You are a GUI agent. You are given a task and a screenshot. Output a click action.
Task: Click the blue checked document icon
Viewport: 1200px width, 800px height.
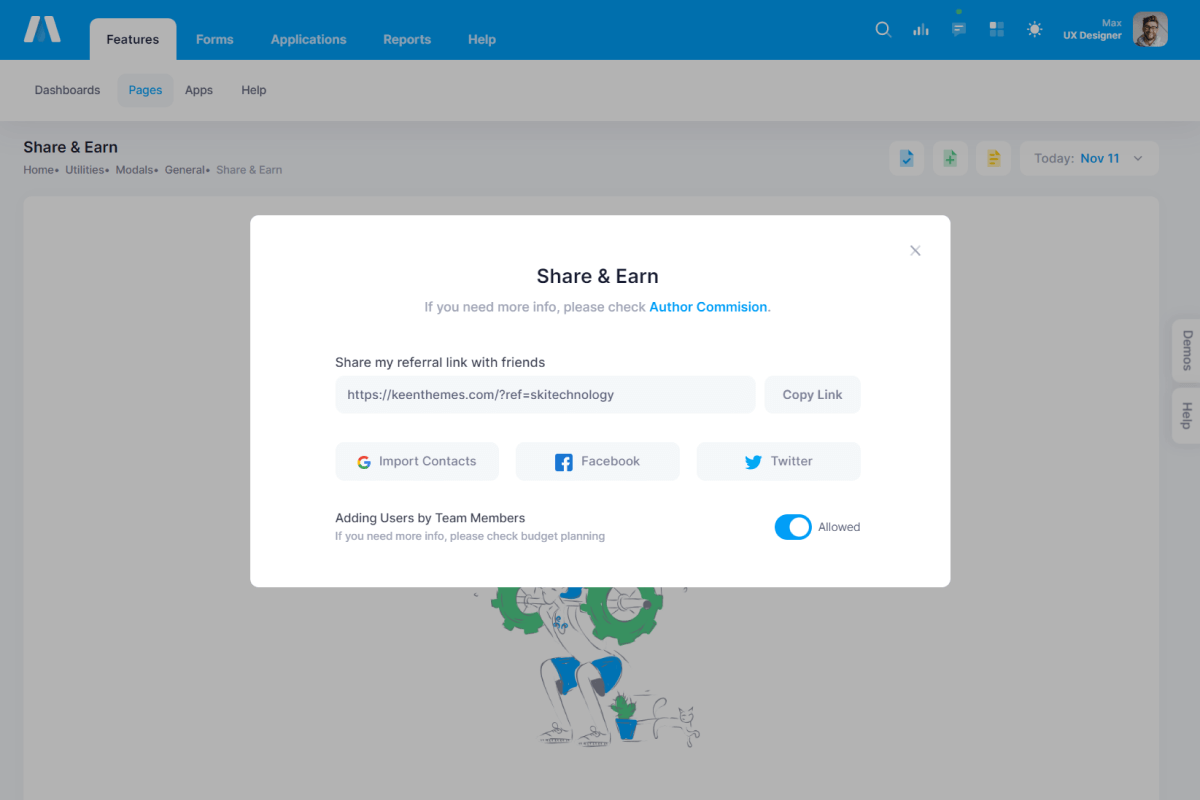click(x=906, y=158)
